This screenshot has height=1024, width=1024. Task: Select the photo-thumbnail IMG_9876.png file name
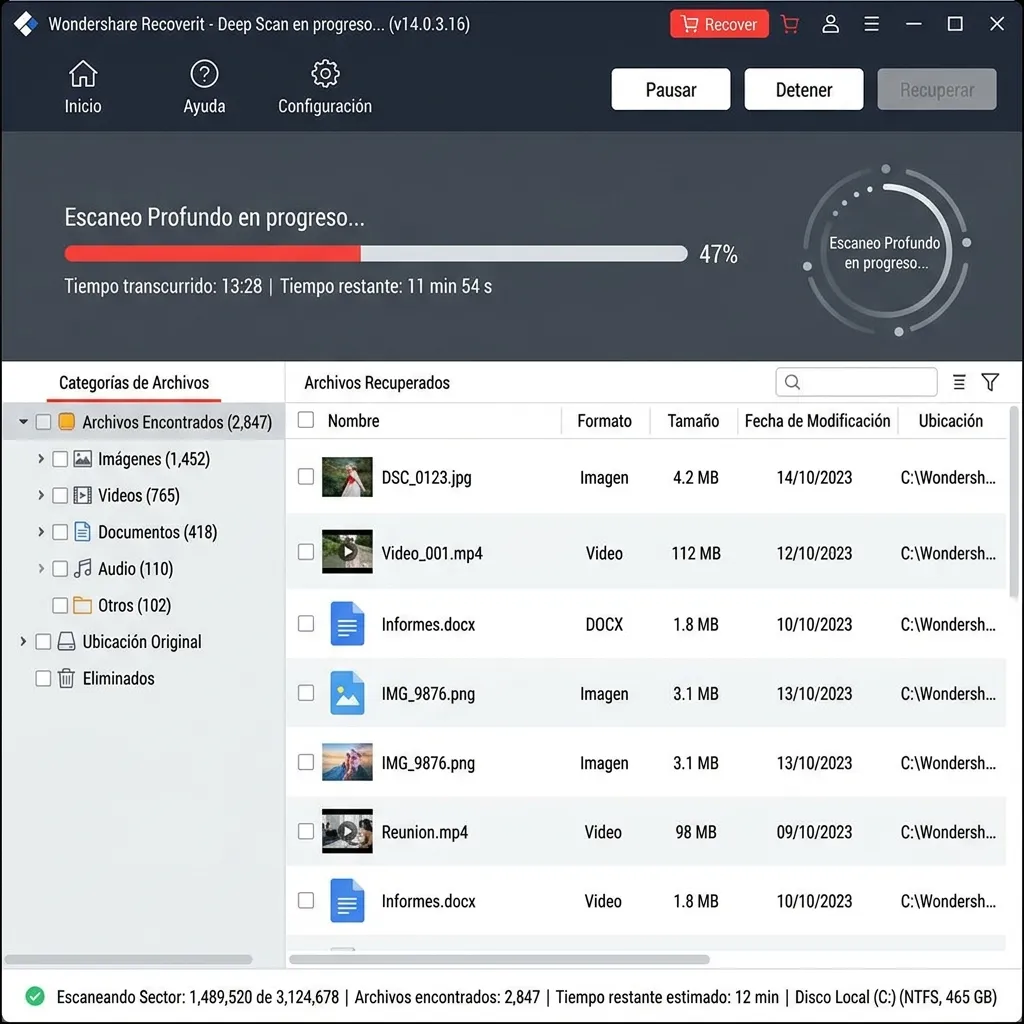(x=428, y=763)
